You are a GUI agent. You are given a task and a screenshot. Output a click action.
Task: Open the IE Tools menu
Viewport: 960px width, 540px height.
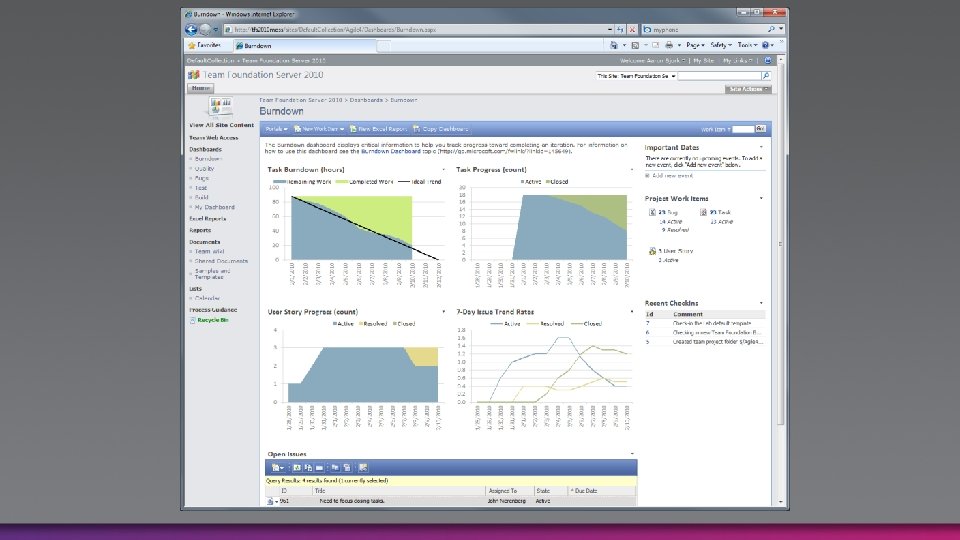pos(747,45)
